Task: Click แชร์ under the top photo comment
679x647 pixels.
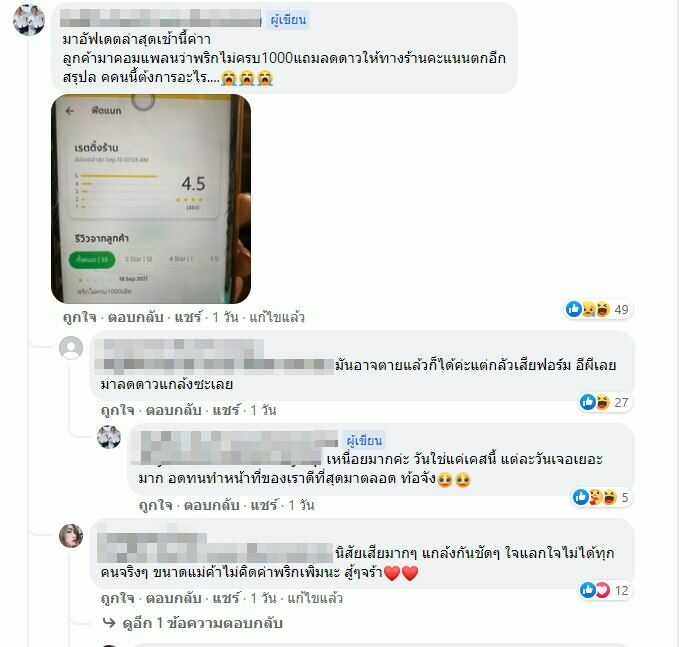Action: coord(188,317)
